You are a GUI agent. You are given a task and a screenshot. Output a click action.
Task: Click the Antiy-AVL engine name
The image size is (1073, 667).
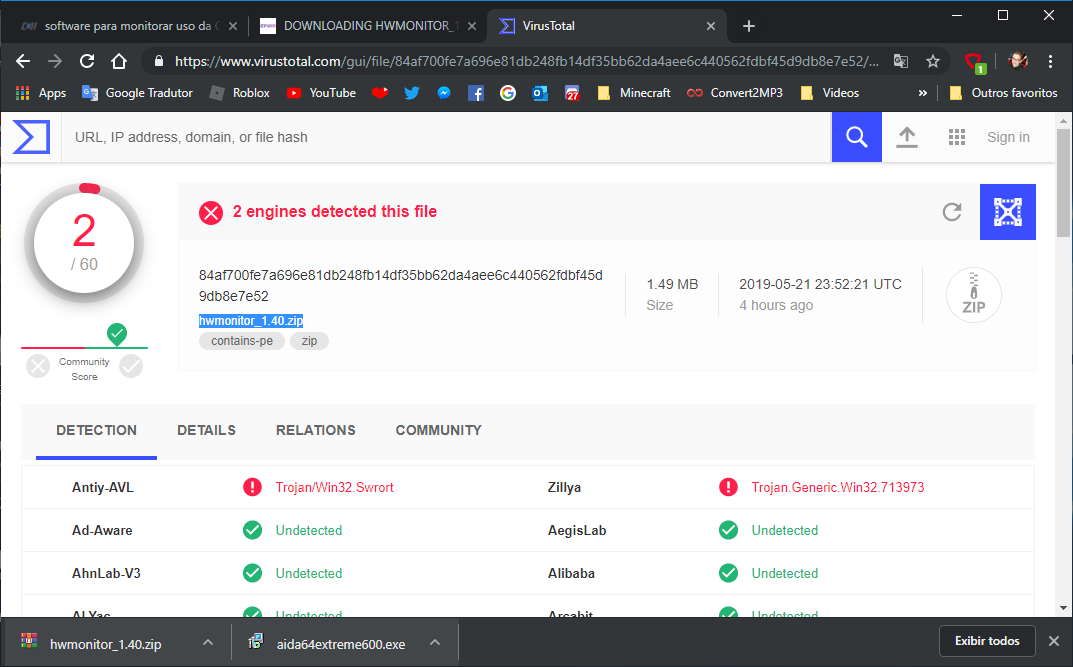(103, 487)
